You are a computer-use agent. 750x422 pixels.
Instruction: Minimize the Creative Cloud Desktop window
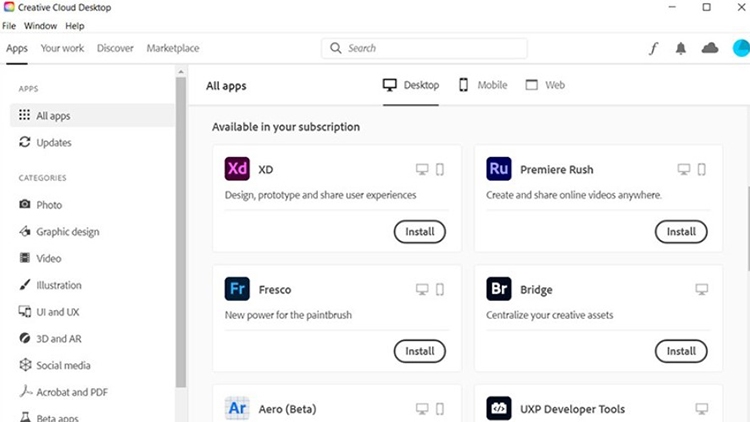[672, 7]
